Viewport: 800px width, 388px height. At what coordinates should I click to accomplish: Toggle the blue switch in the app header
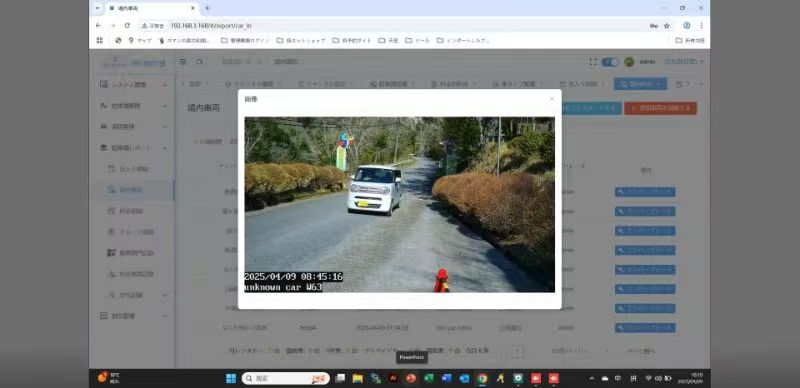[x=610, y=62]
